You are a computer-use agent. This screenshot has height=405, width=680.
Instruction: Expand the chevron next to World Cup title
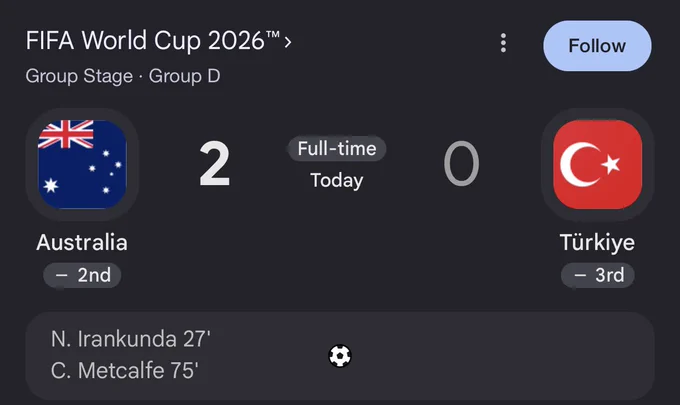pos(288,42)
